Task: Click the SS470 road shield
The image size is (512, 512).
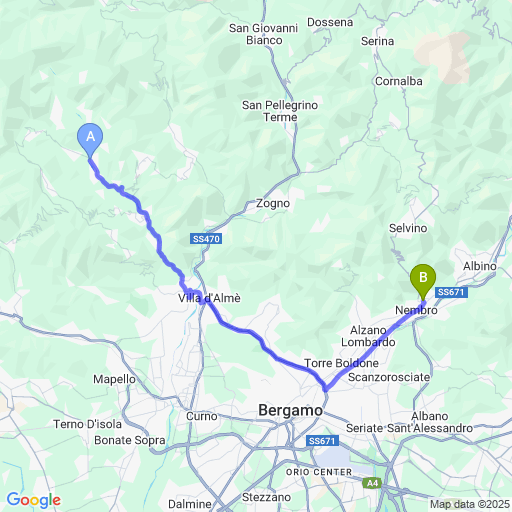Action: 206,239
